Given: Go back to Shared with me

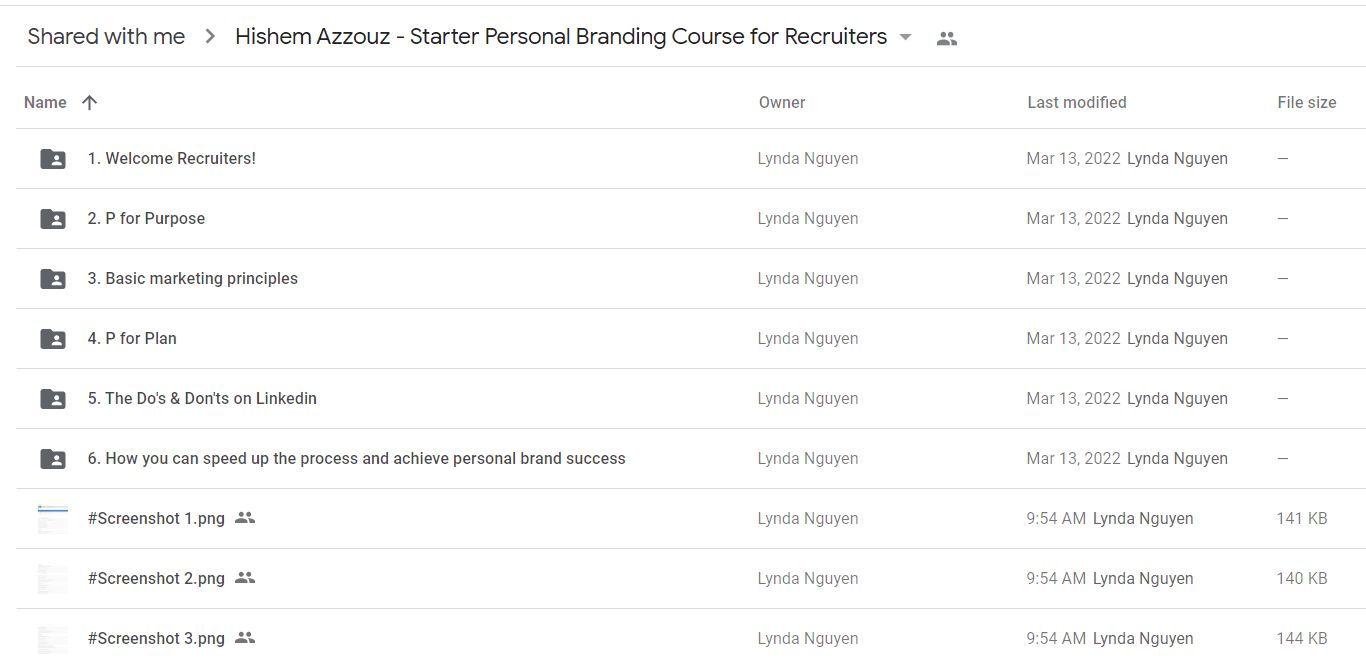Looking at the screenshot, I should point(106,37).
